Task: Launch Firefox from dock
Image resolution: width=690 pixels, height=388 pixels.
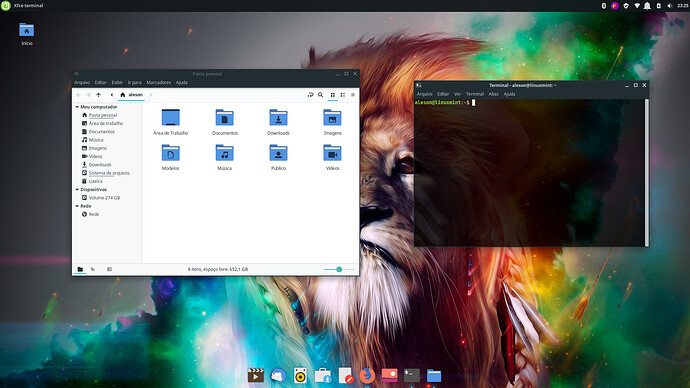Action: click(x=367, y=375)
